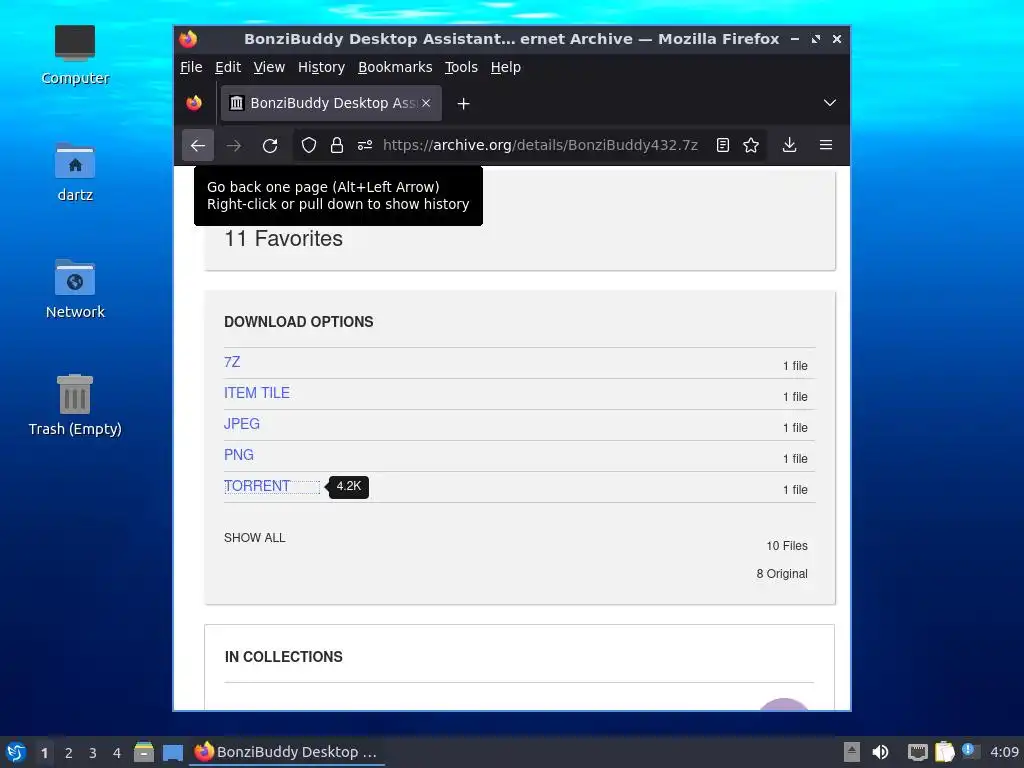Image resolution: width=1024 pixels, height=768 pixels.
Task: Click the Firefox logo in the title bar
Action: click(188, 39)
